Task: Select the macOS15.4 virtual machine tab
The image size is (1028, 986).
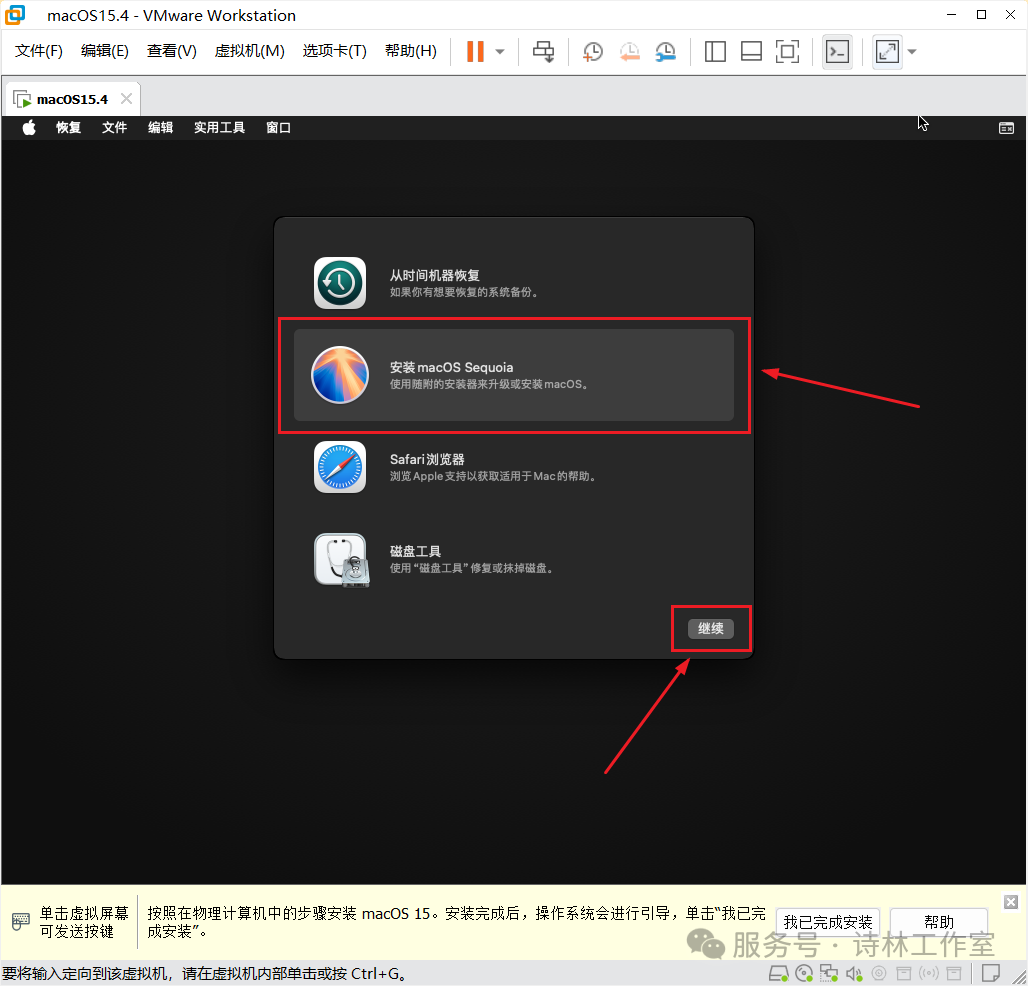Action: point(72,99)
